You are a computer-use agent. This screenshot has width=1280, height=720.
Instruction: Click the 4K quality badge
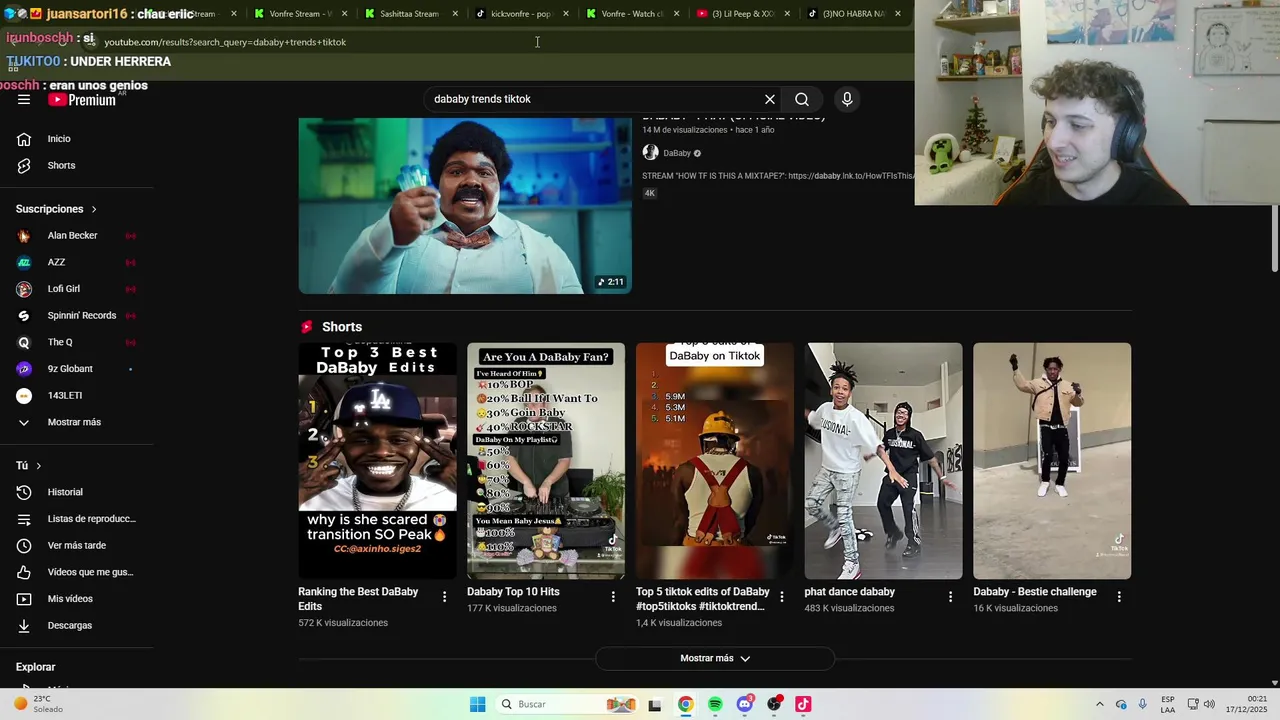coord(649,193)
